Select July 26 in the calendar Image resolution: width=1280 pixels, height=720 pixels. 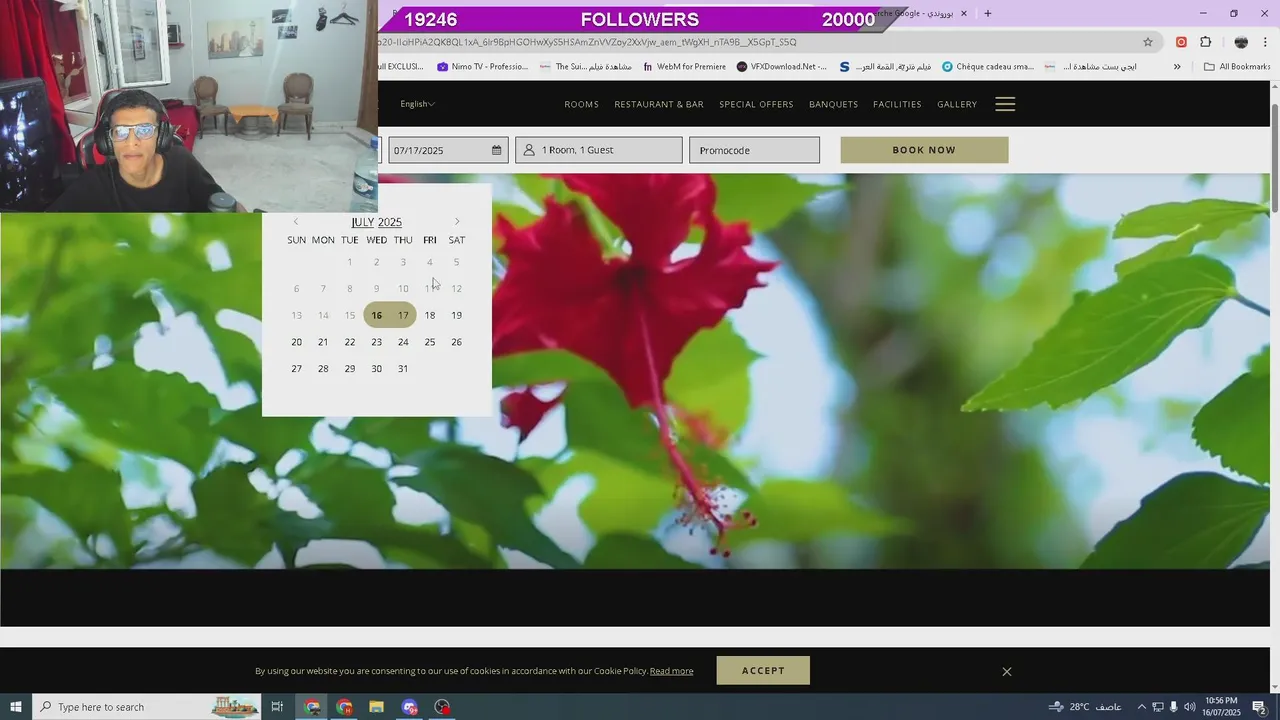(x=456, y=342)
